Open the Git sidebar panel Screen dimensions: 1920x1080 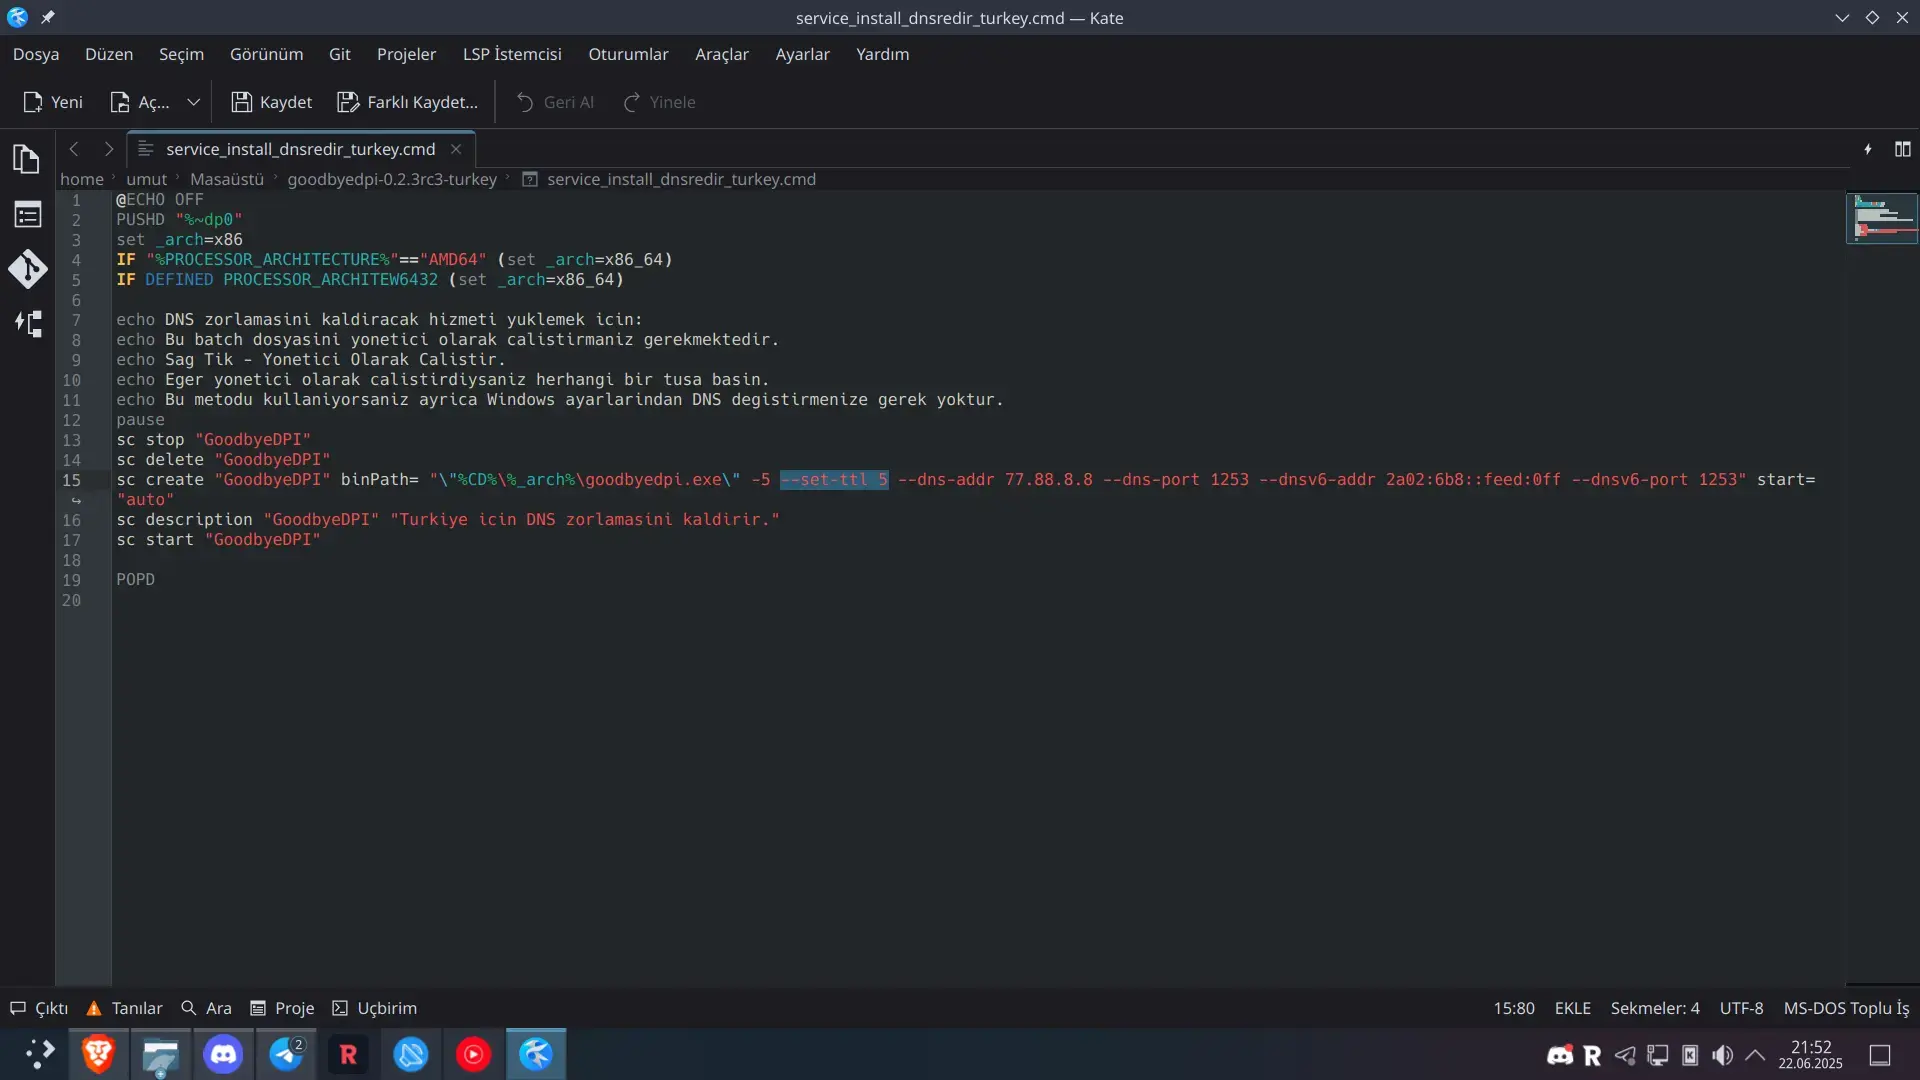tap(27, 269)
